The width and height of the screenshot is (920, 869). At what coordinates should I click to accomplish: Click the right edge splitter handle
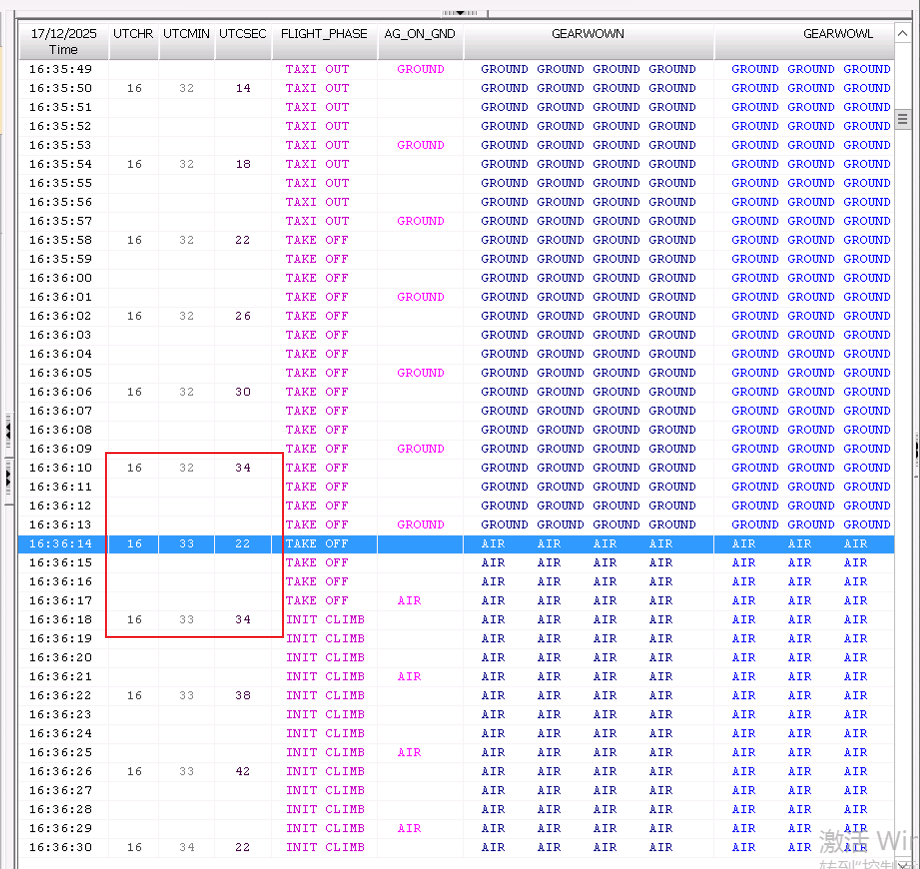click(x=915, y=449)
